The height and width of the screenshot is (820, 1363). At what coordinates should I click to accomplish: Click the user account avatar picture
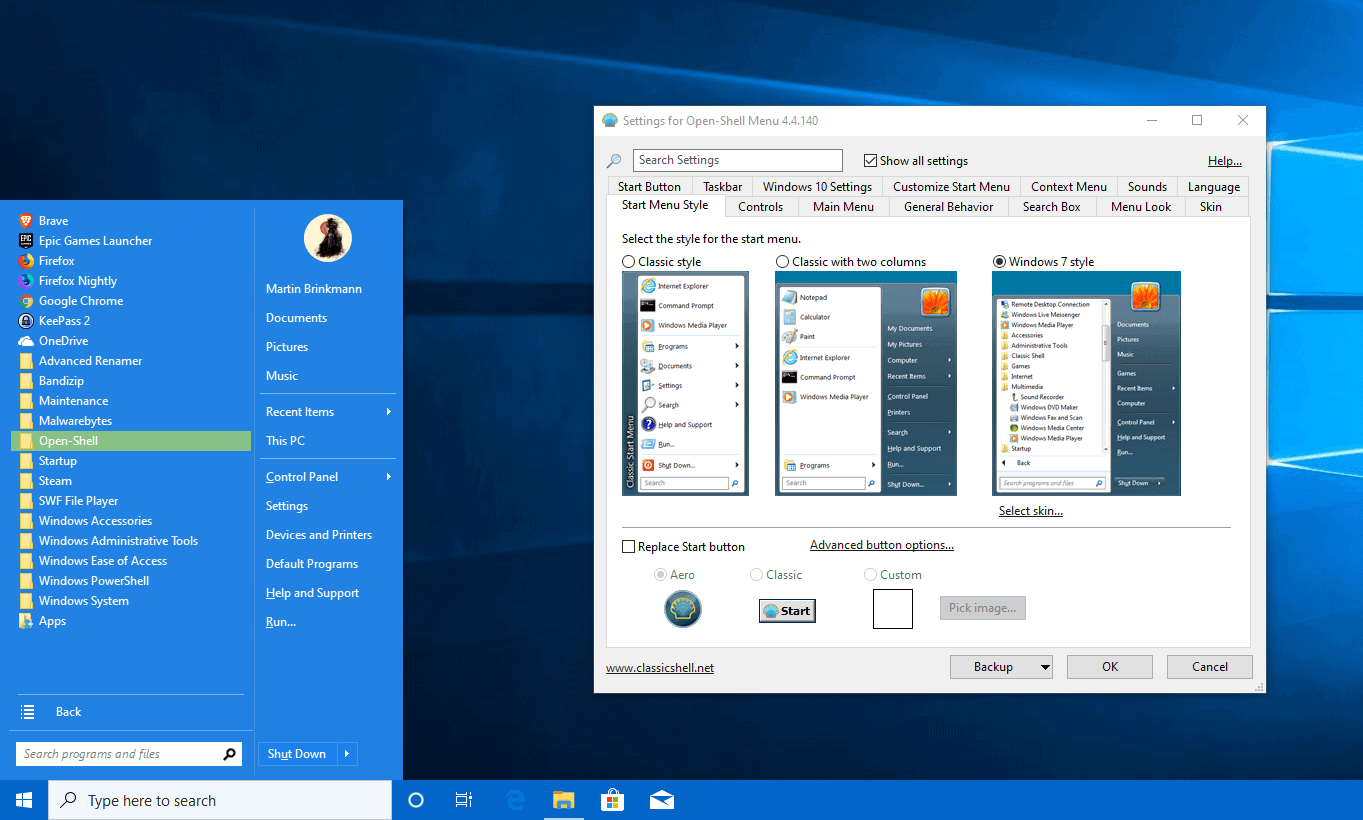click(x=327, y=238)
